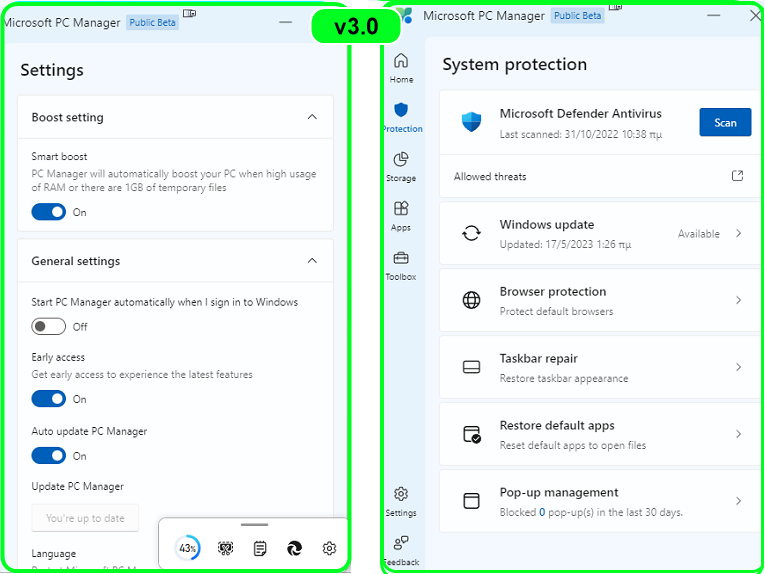This screenshot has height=574, width=765.
Task: Click the "Last scanned: 31/10/2022" text
Action: point(581,134)
